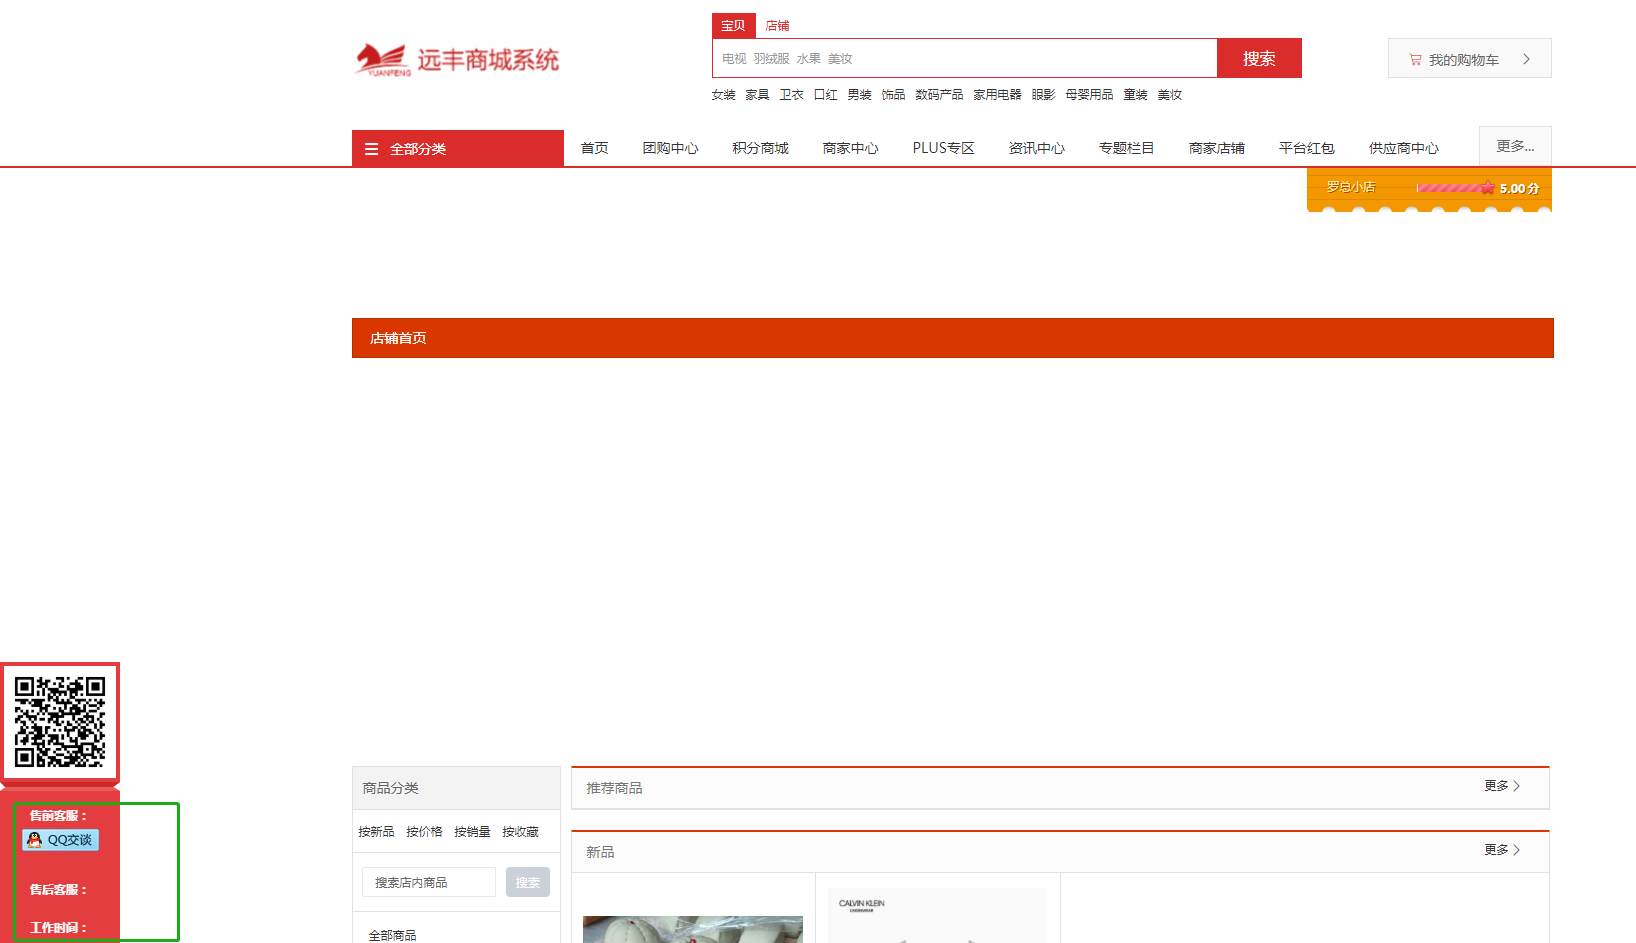Viewport: 1636px width, 943px height.
Task: Open the 饰品 hot keyword link
Action: (x=893, y=95)
